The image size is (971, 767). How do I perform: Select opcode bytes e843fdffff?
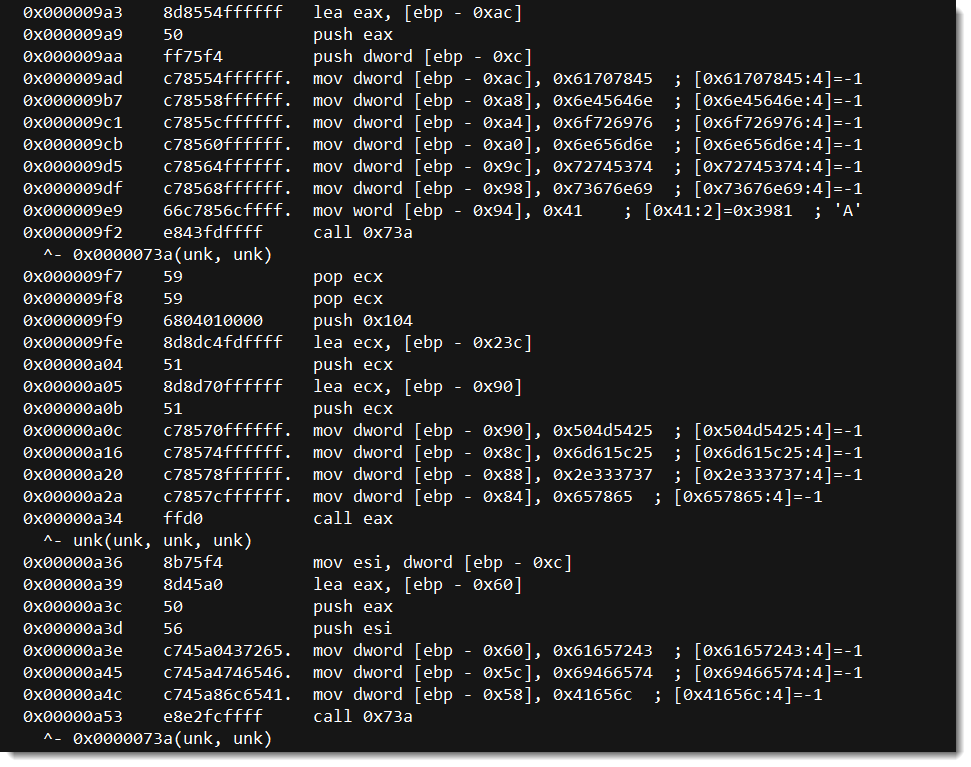click(212, 233)
